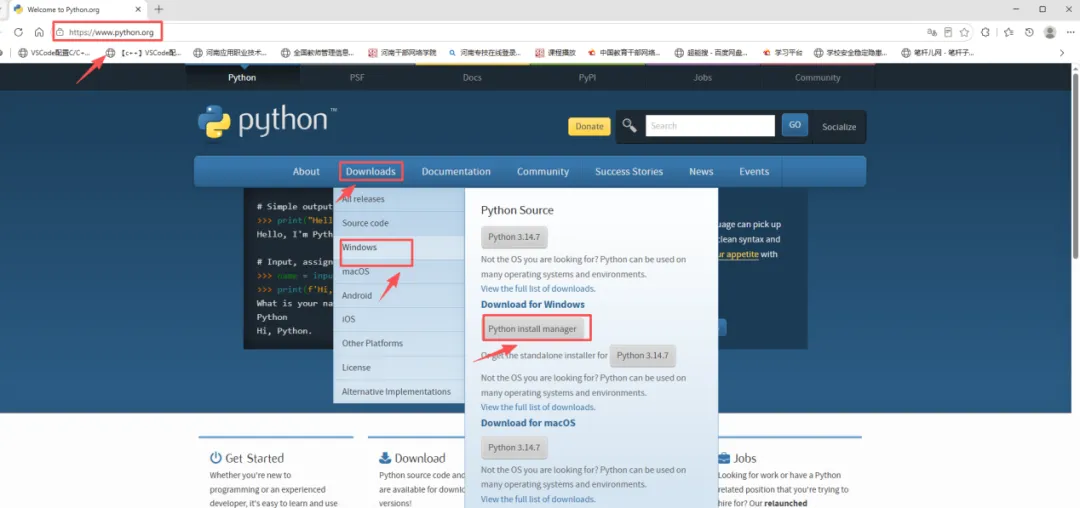Open the 河南干部网络学院 bookmark

(402, 52)
